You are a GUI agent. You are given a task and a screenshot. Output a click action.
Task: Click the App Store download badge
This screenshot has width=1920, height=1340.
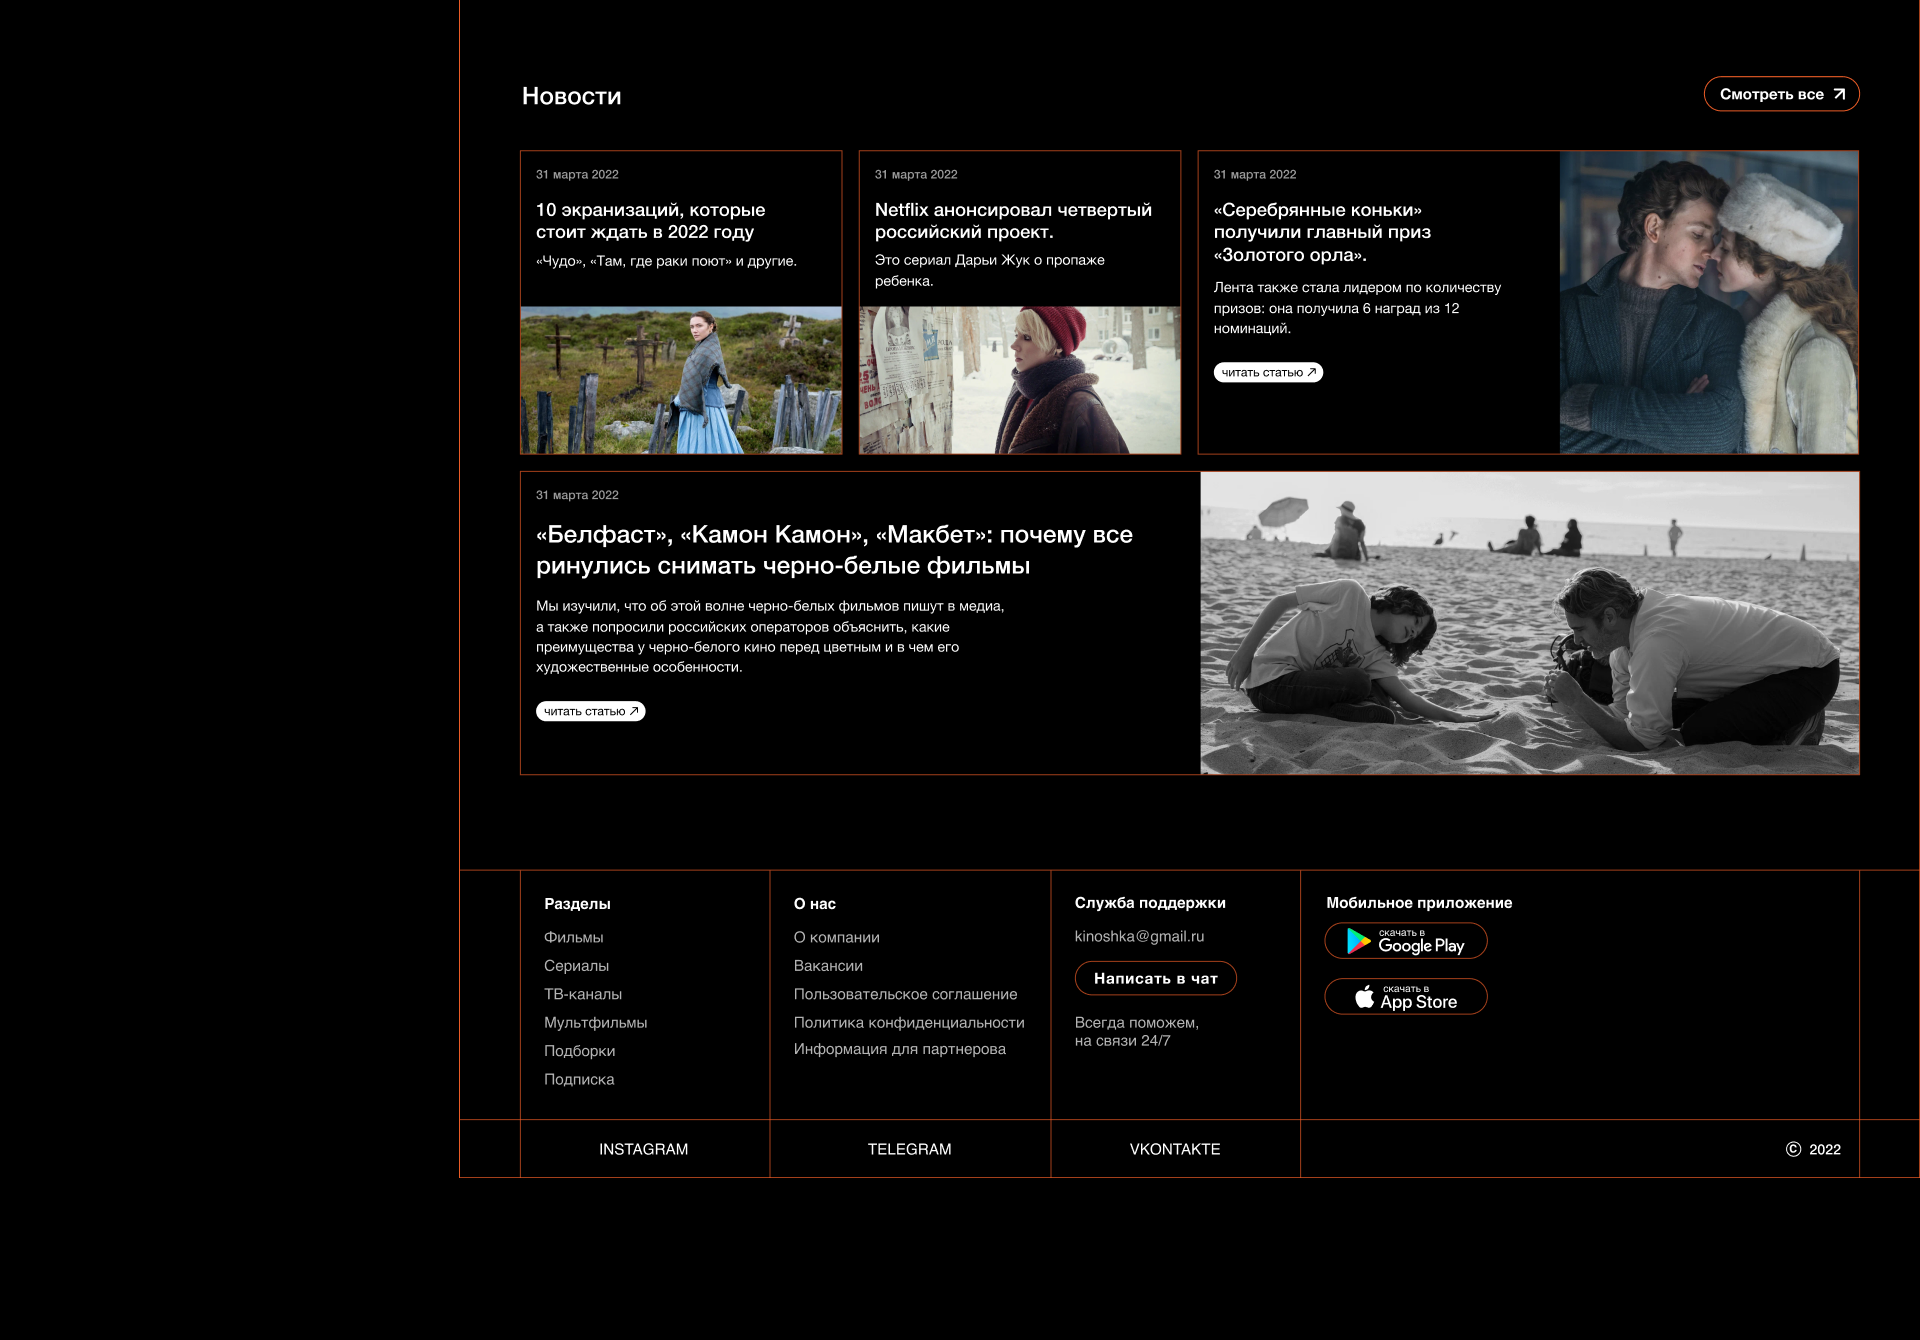(x=1405, y=997)
